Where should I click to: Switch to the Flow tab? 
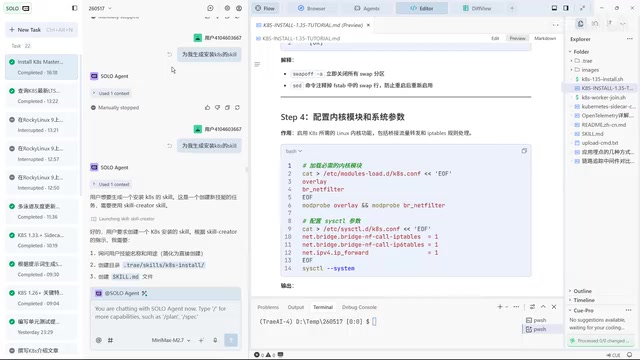coord(265,8)
